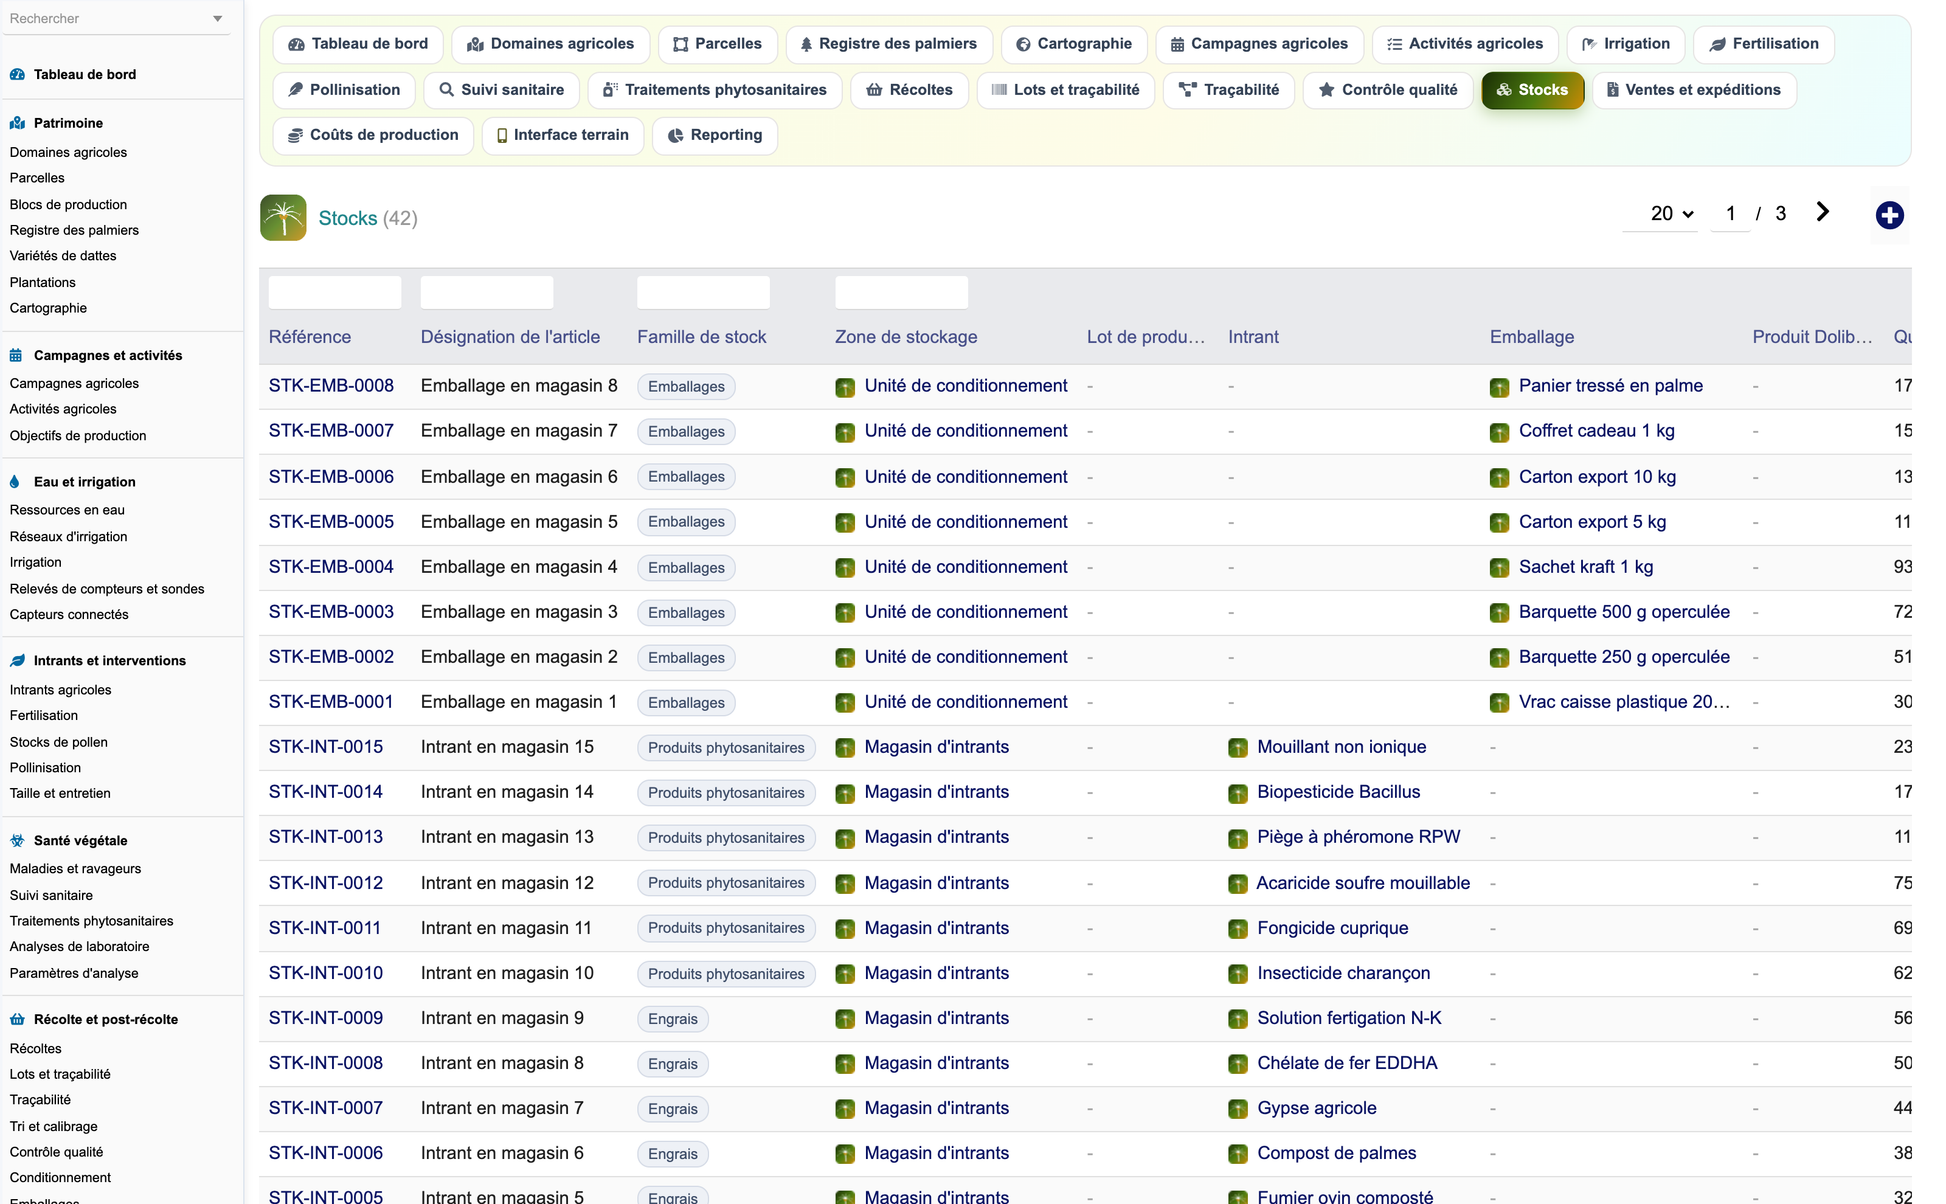Open Variétés de dattes in sidebar

coord(63,255)
